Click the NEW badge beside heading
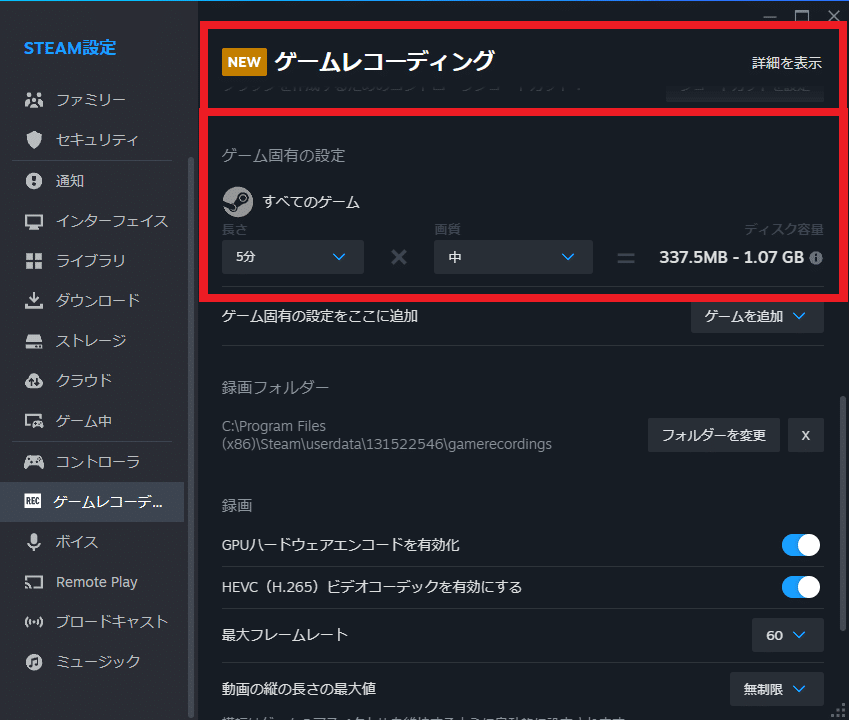Screen dimensions: 849x720 click(244, 62)
